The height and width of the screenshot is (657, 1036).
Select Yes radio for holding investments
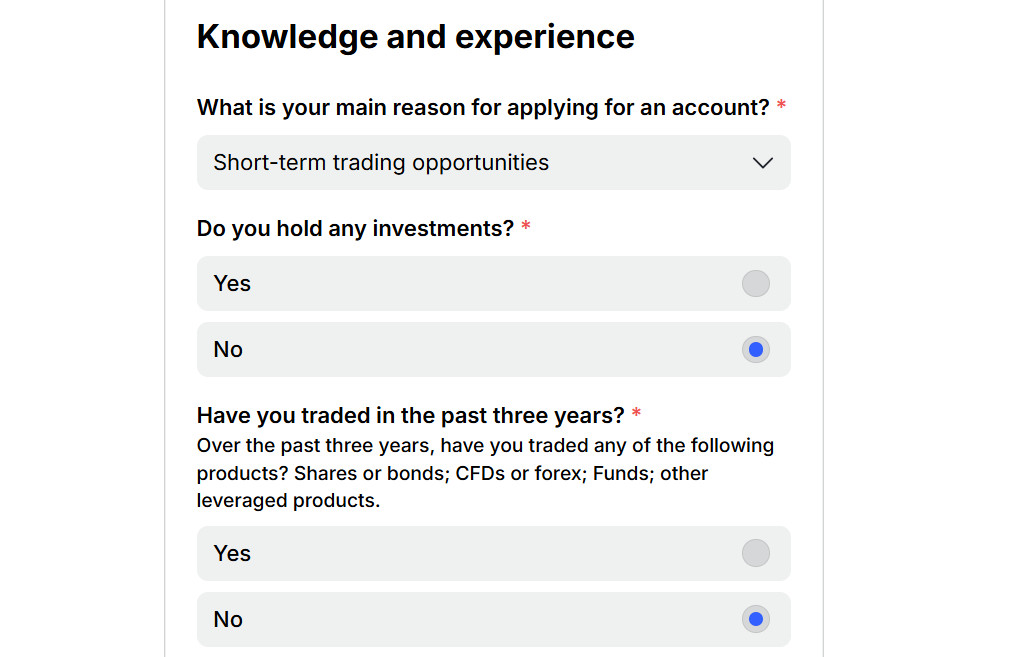[x=755, y=284]
